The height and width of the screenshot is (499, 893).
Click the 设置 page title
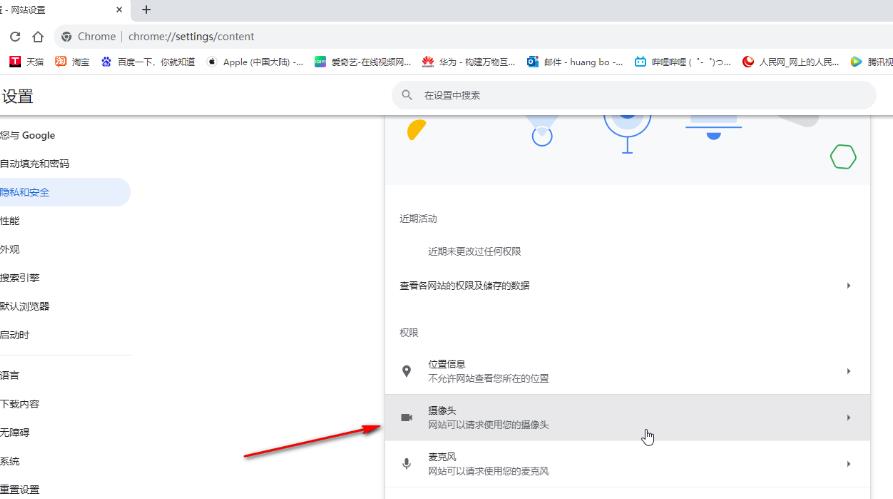[x=17, y=96]
